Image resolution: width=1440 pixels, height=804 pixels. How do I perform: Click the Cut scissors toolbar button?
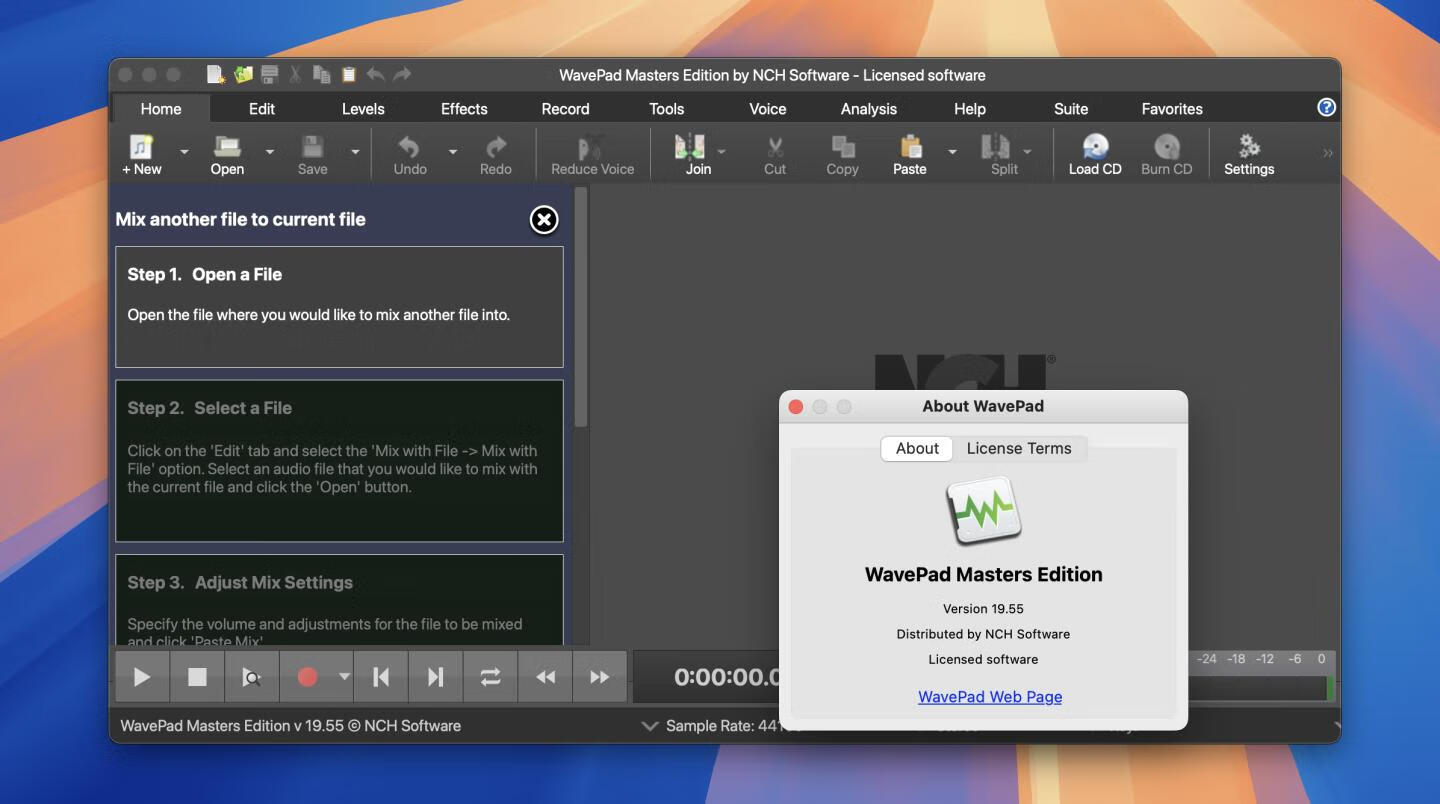click(775, 155)
